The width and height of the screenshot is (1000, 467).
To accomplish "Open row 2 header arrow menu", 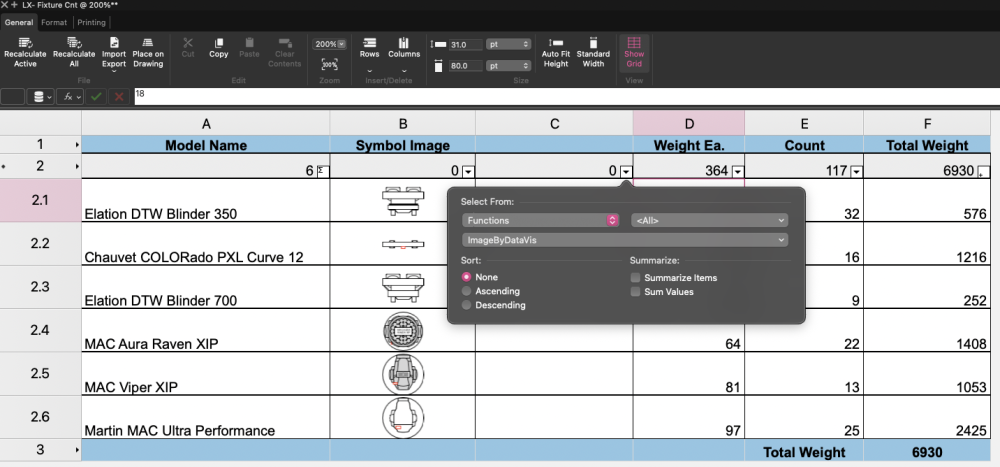I will point(78,167).
